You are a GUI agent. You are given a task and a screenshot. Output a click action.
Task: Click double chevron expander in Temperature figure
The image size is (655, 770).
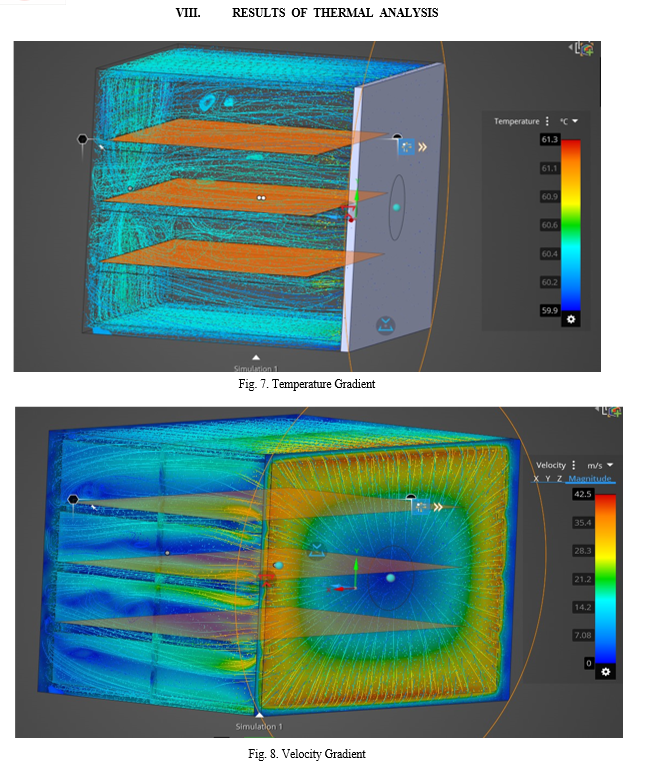tap(422, 147)
